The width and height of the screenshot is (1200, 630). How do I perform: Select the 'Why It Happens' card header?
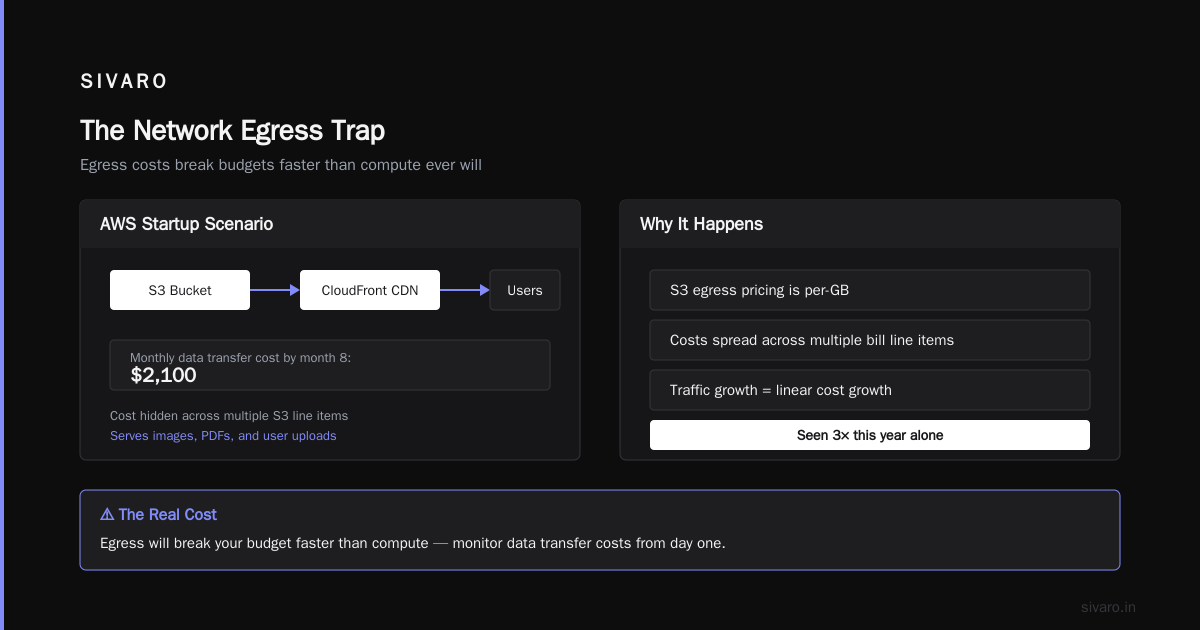(x=870, y=224)
